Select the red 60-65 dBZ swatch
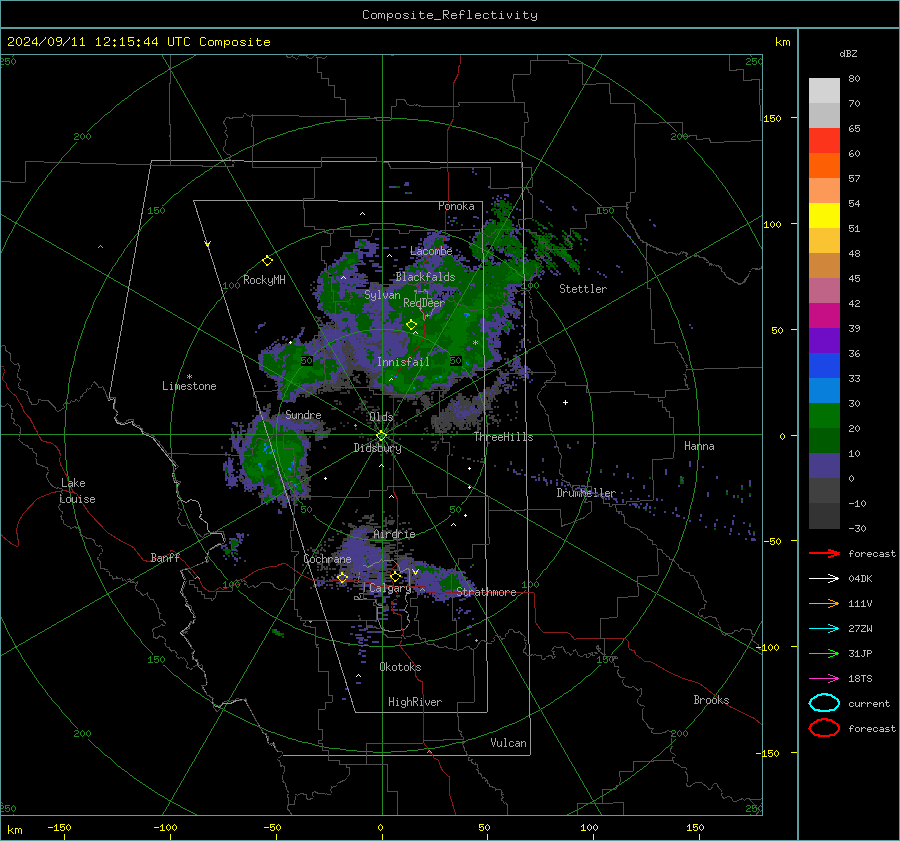The image size is (900, 841). pyautogui.click(x=824, y=141)
